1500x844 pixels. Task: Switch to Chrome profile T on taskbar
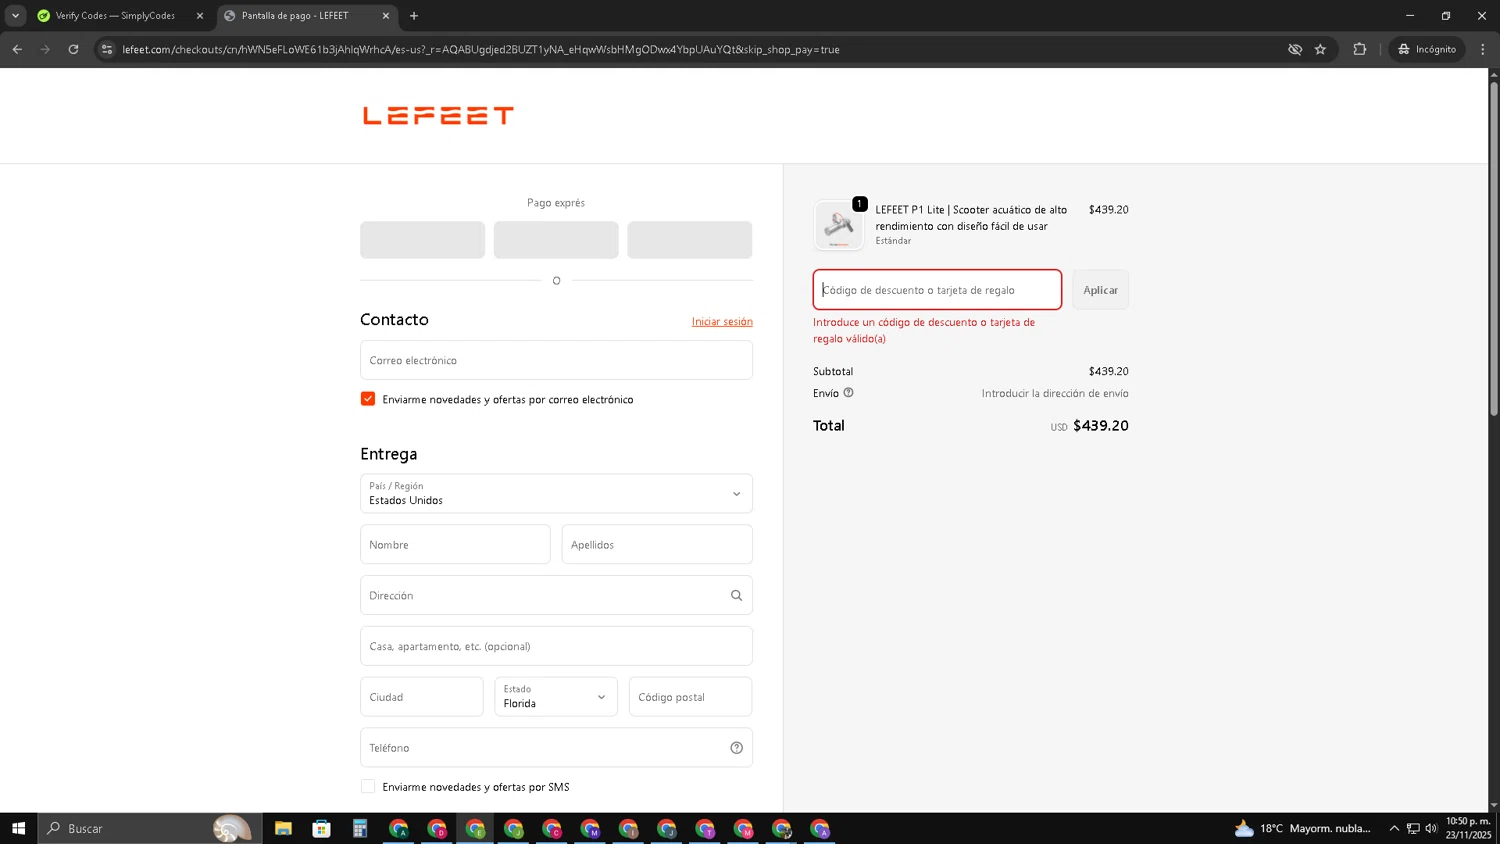[705, 828]
